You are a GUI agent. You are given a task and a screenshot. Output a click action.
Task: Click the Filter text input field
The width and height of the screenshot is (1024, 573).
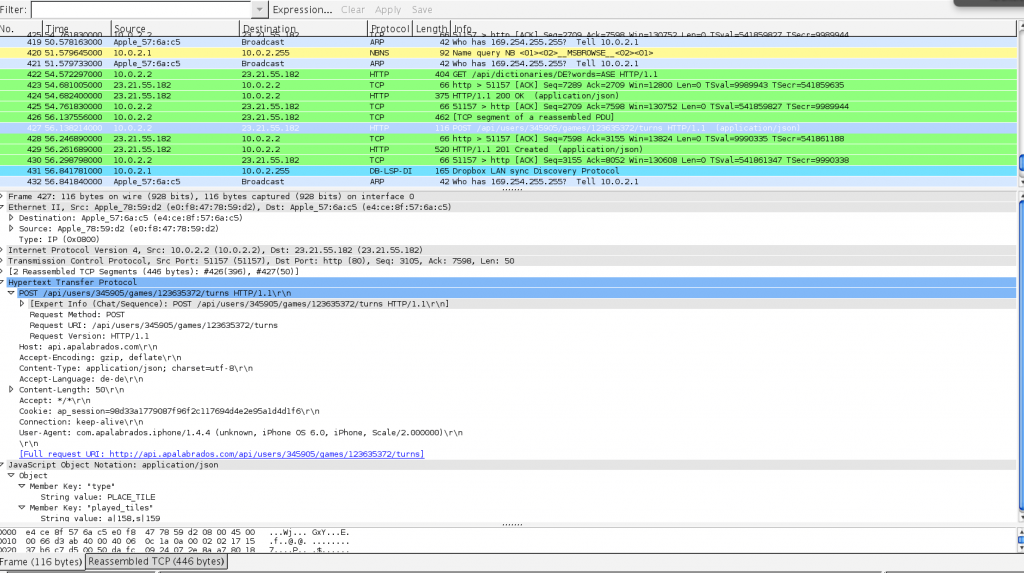[x=140, y=9]
